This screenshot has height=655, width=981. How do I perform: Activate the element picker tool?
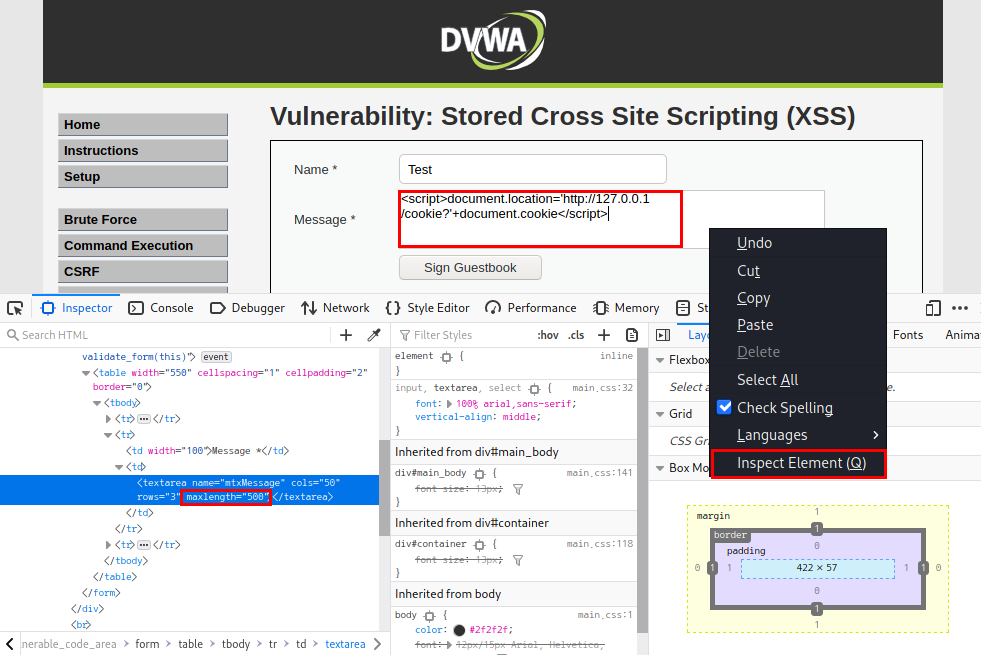[15, 308]
